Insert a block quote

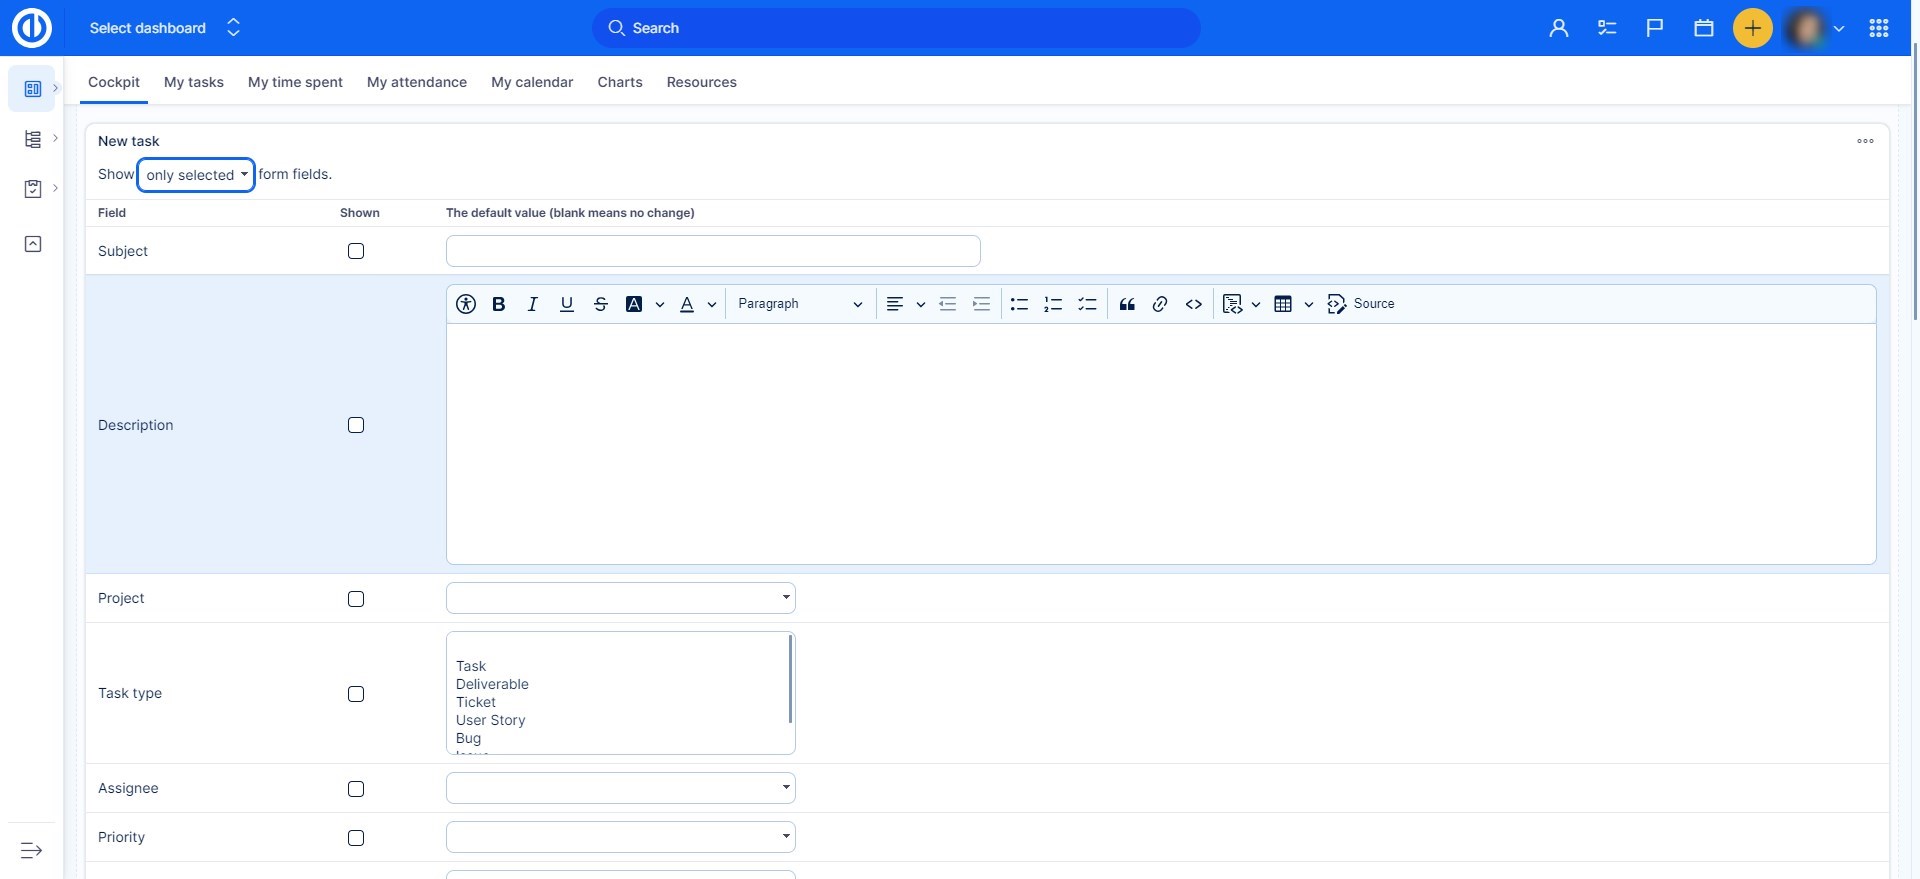tap(1127, 304)
